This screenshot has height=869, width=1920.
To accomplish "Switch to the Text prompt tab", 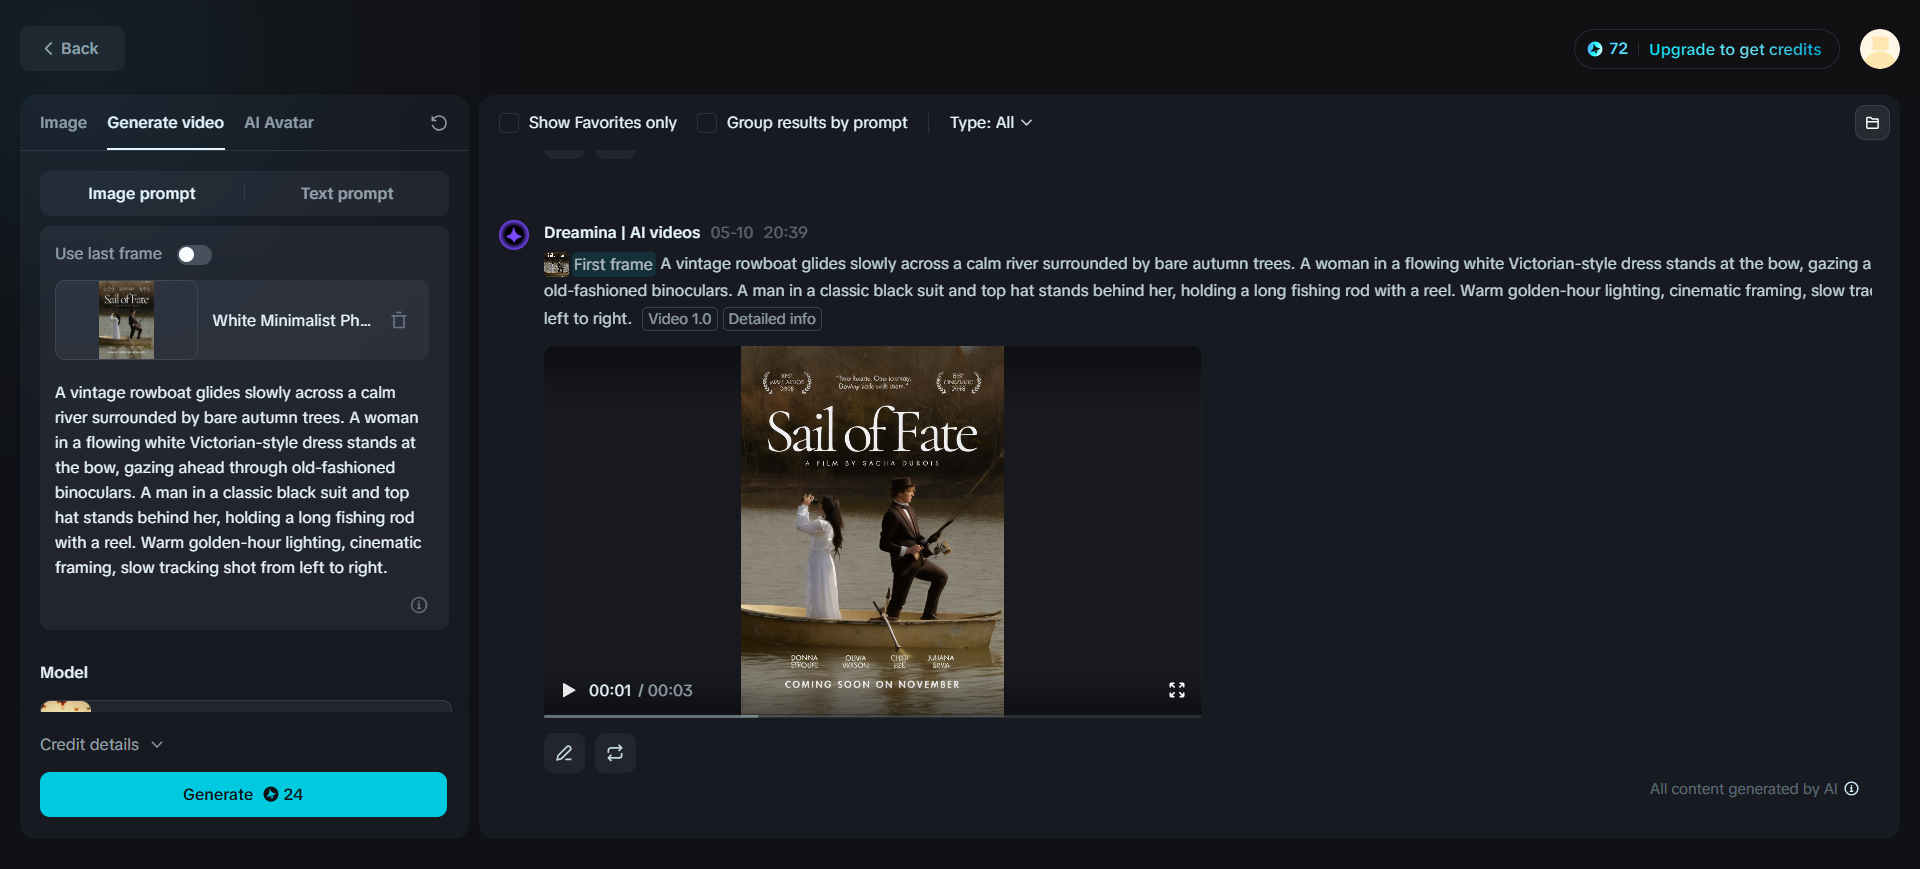I will pos(347,193).
